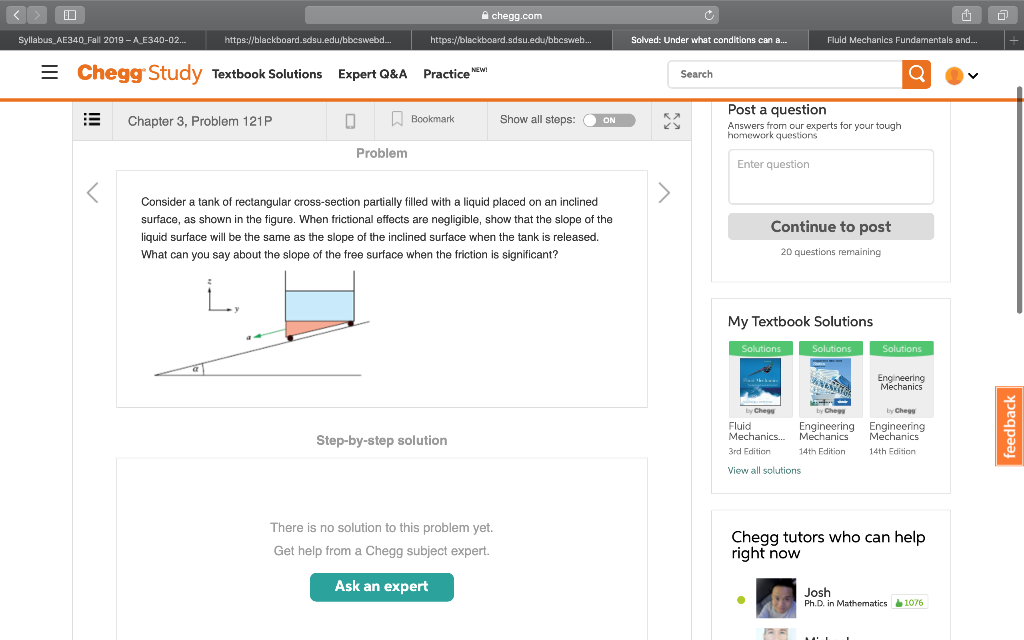Click the share icon in browser toolbar
The height and width of the screenshot is (640, 1024).
coord(966,15)
